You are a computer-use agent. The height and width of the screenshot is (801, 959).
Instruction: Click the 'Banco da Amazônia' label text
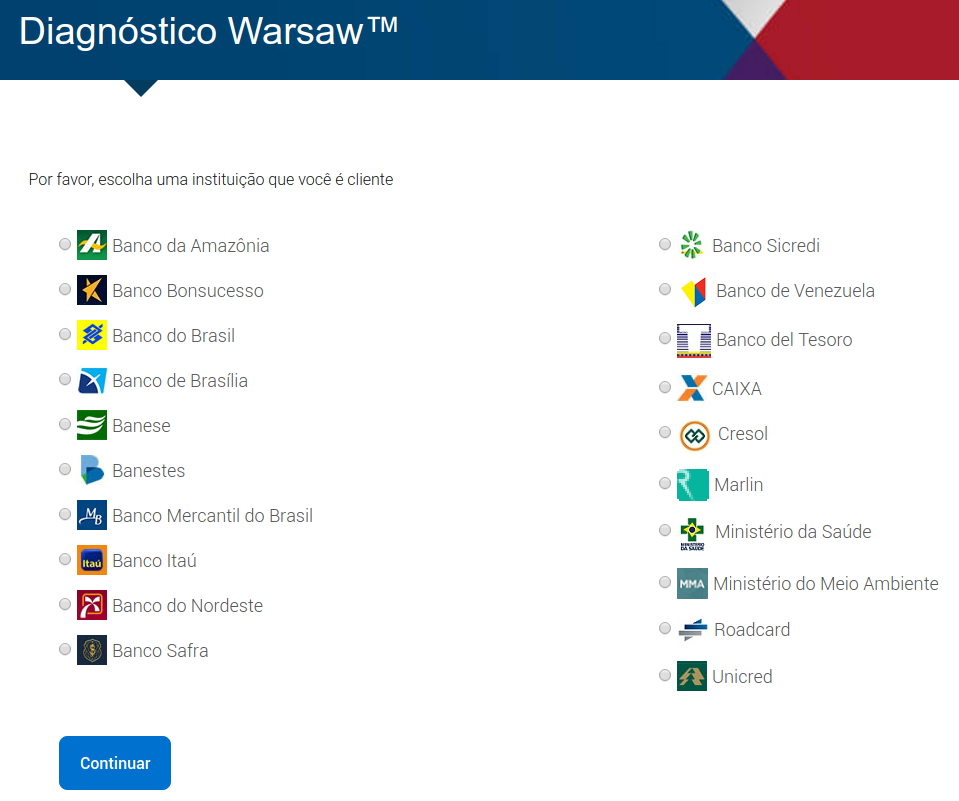pyautogui.click(x=191, y=246)
